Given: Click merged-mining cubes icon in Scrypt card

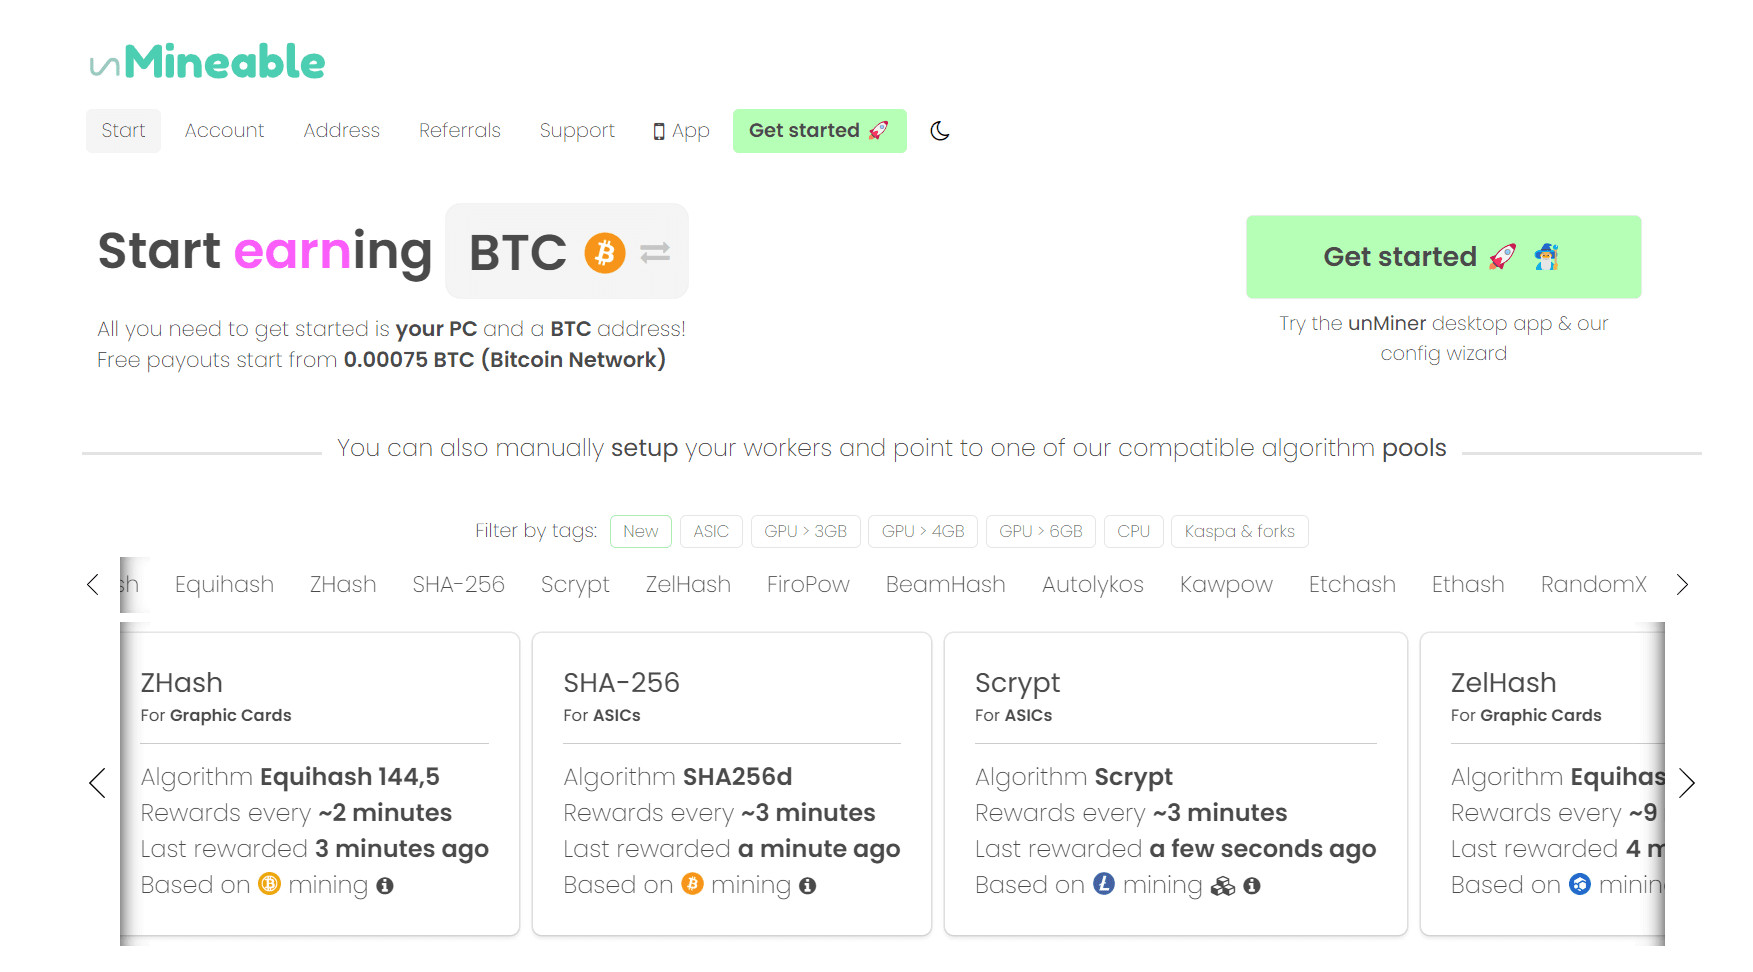Looking at the screenshot, I should (x=1223, y=886).
